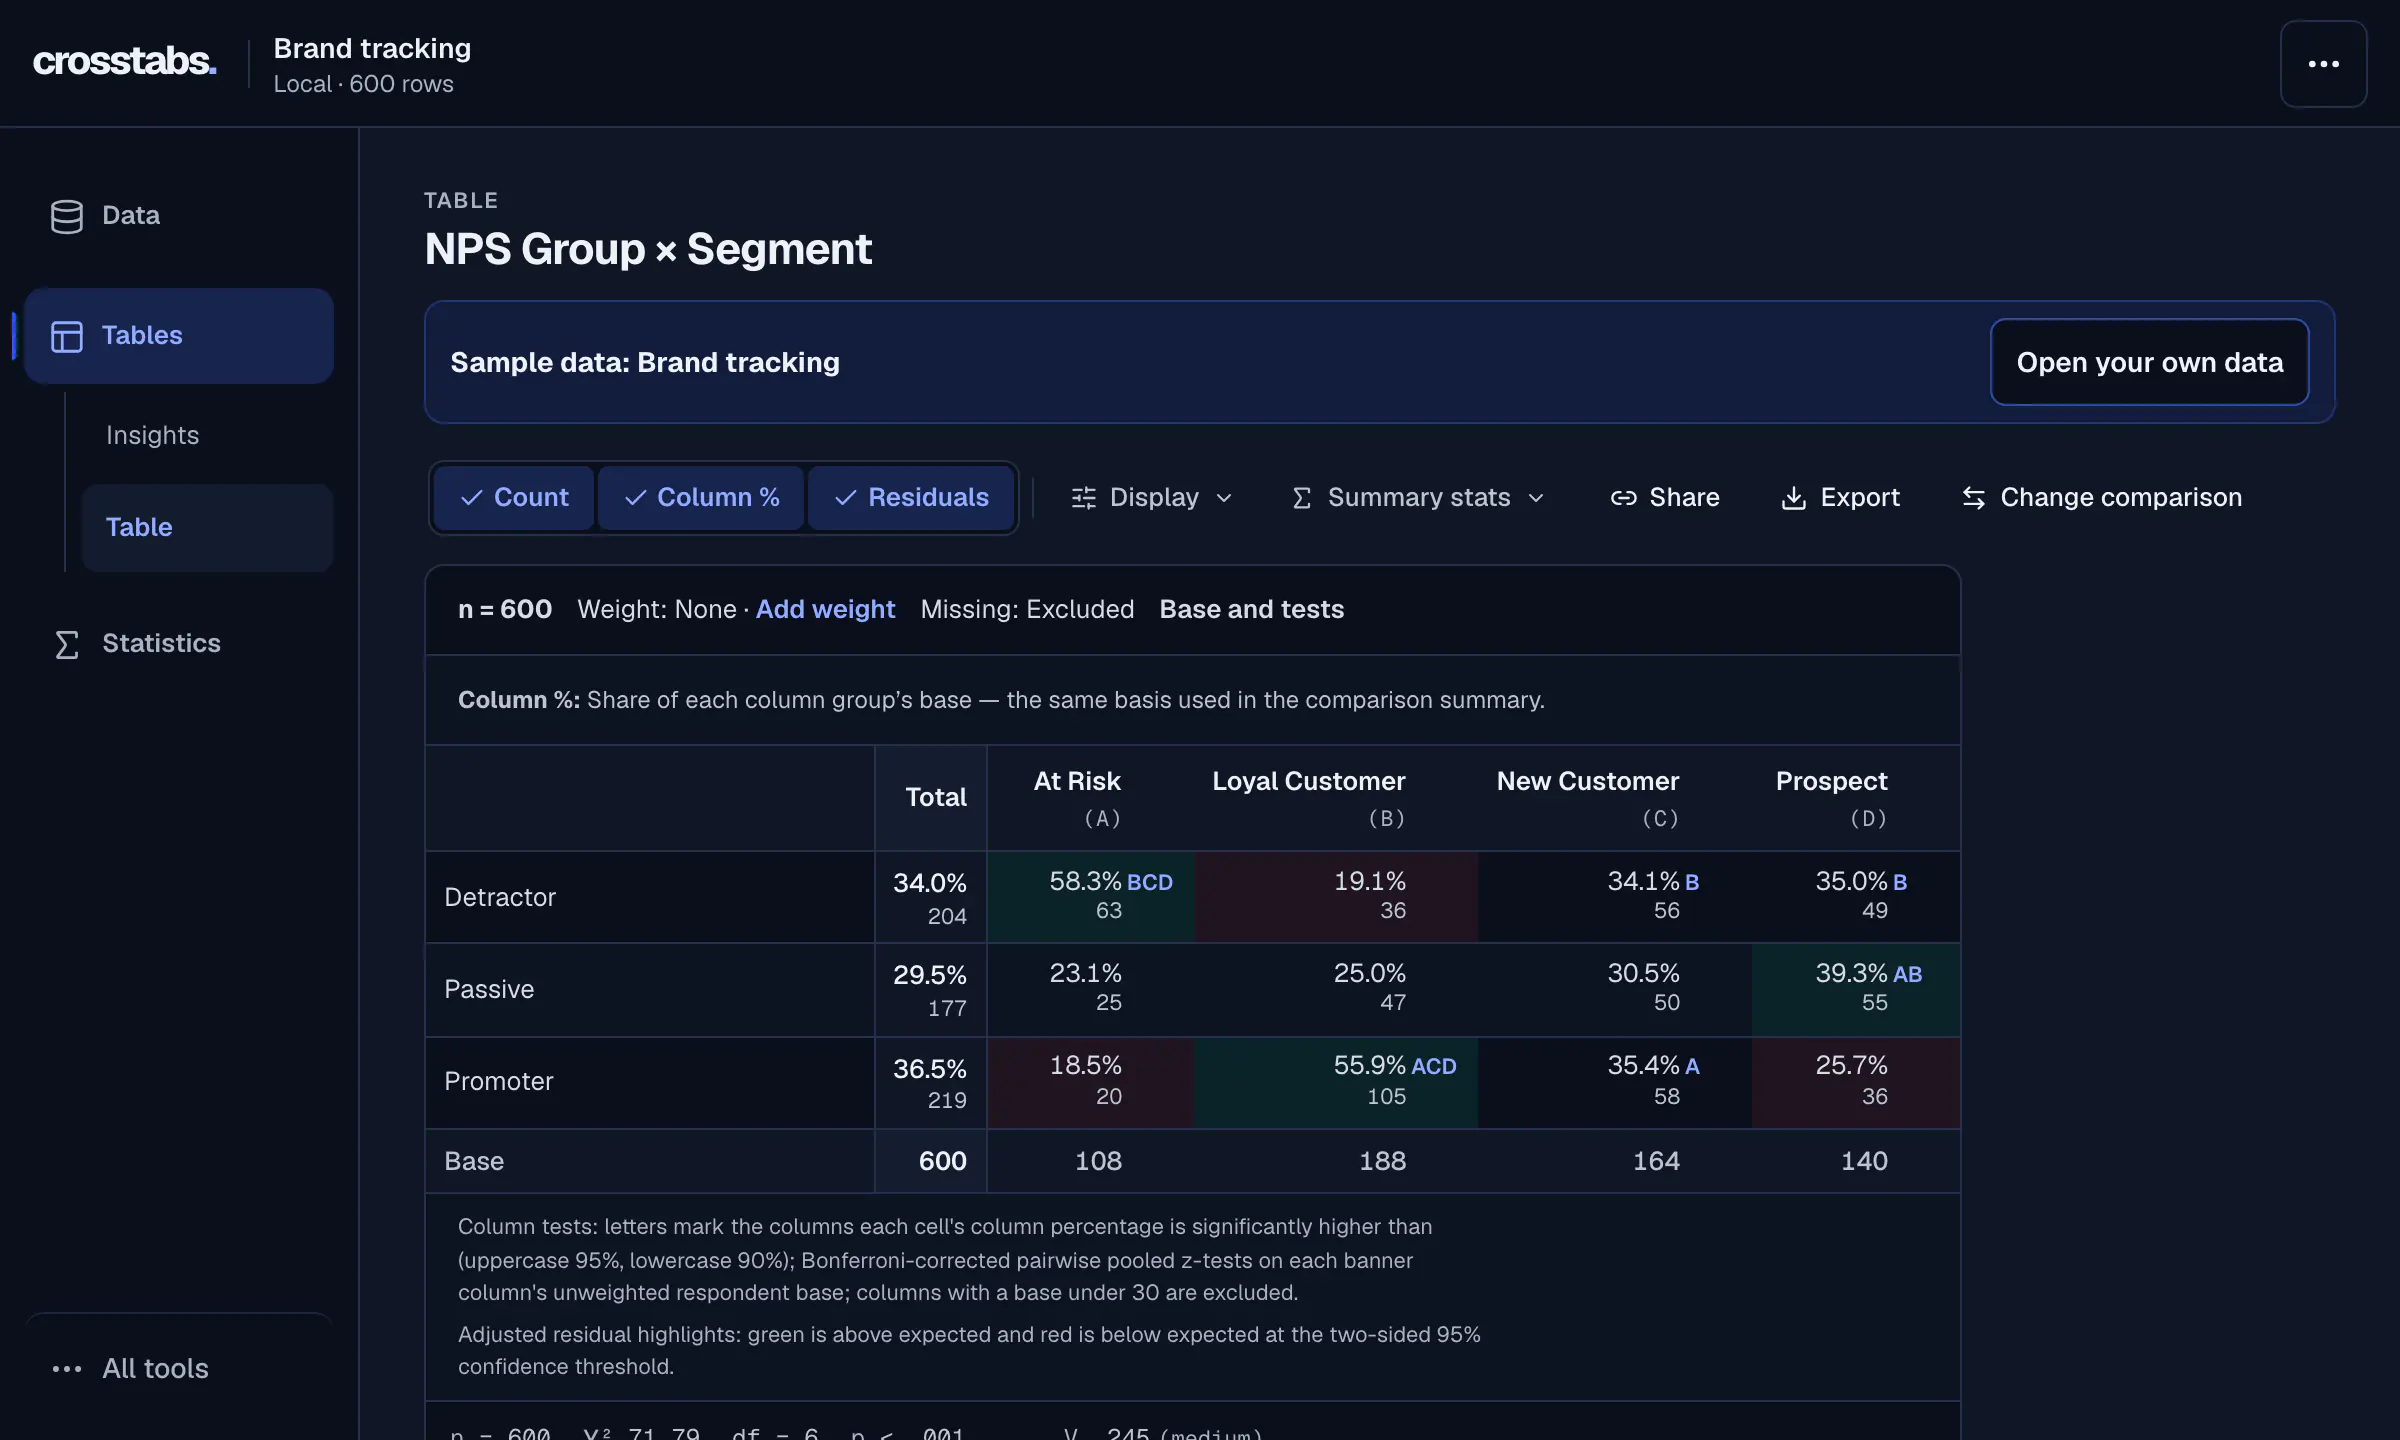Click the Add weight link

825,610
